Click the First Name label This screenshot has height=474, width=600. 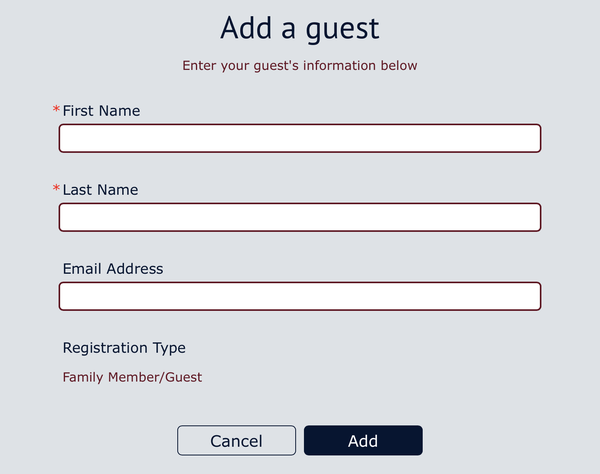pos(101,111)
